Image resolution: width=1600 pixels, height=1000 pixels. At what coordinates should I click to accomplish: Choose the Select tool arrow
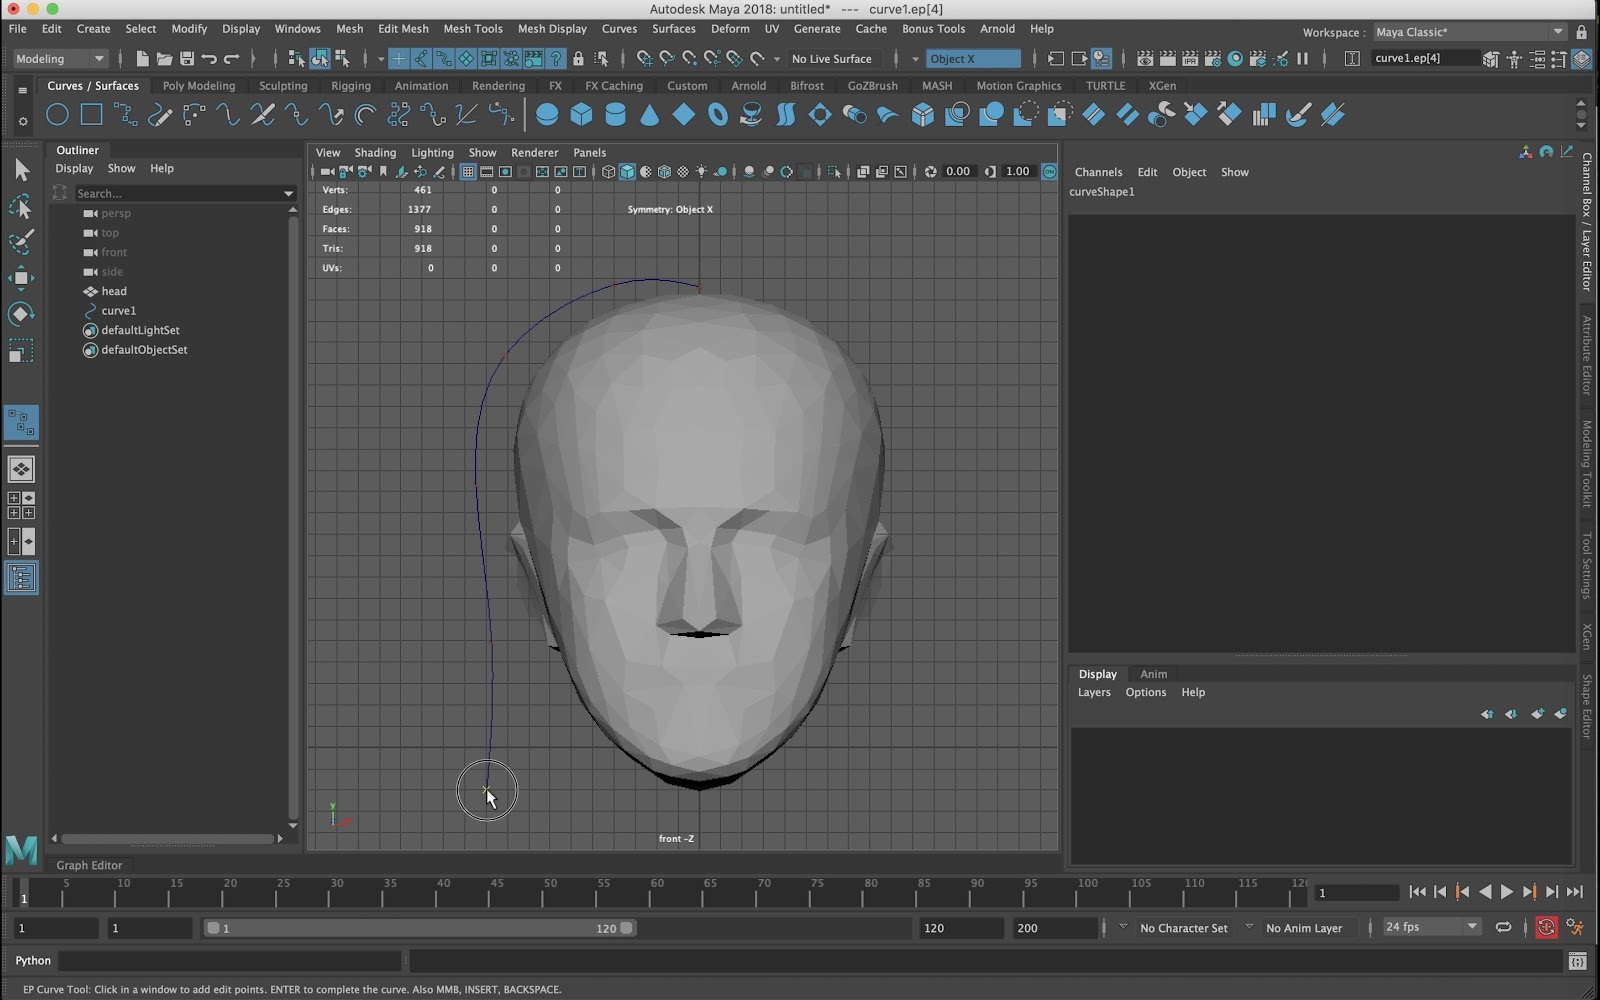[x=20, y=170]
